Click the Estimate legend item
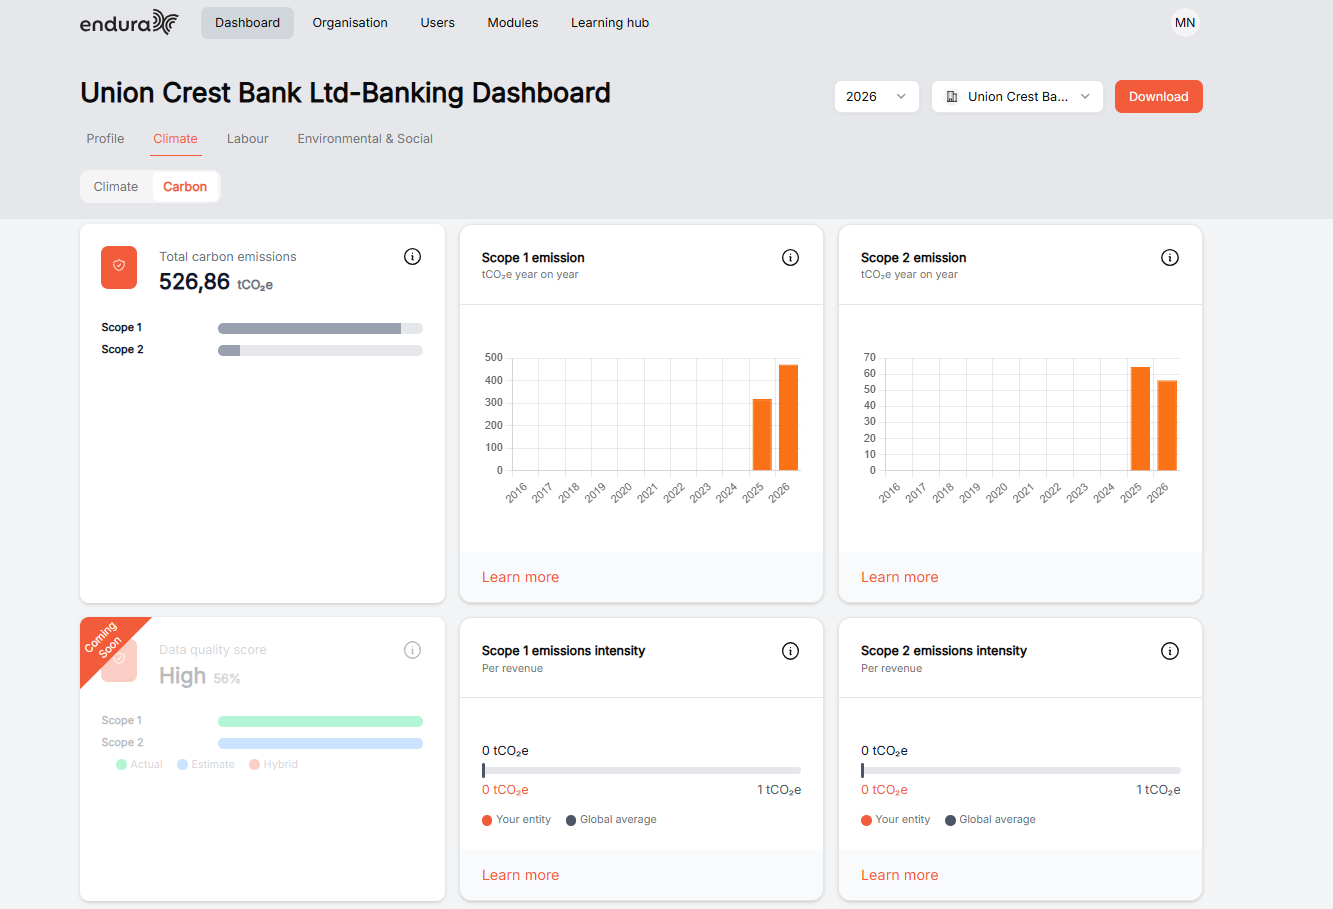This screenshot has width=1333, height=909. tap(206, 764)
